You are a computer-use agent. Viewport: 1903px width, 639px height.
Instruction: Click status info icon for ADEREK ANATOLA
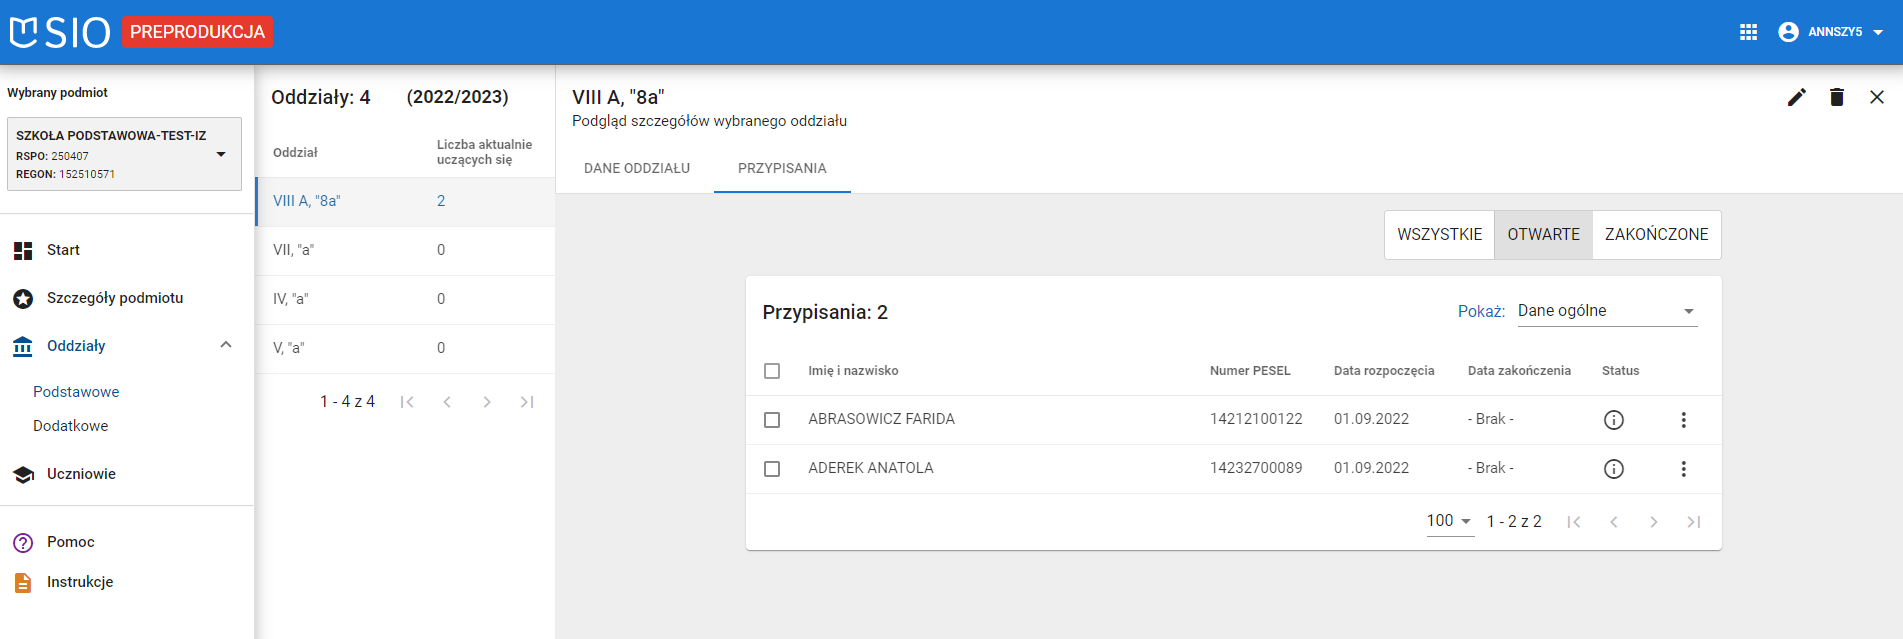[1613, 469]
